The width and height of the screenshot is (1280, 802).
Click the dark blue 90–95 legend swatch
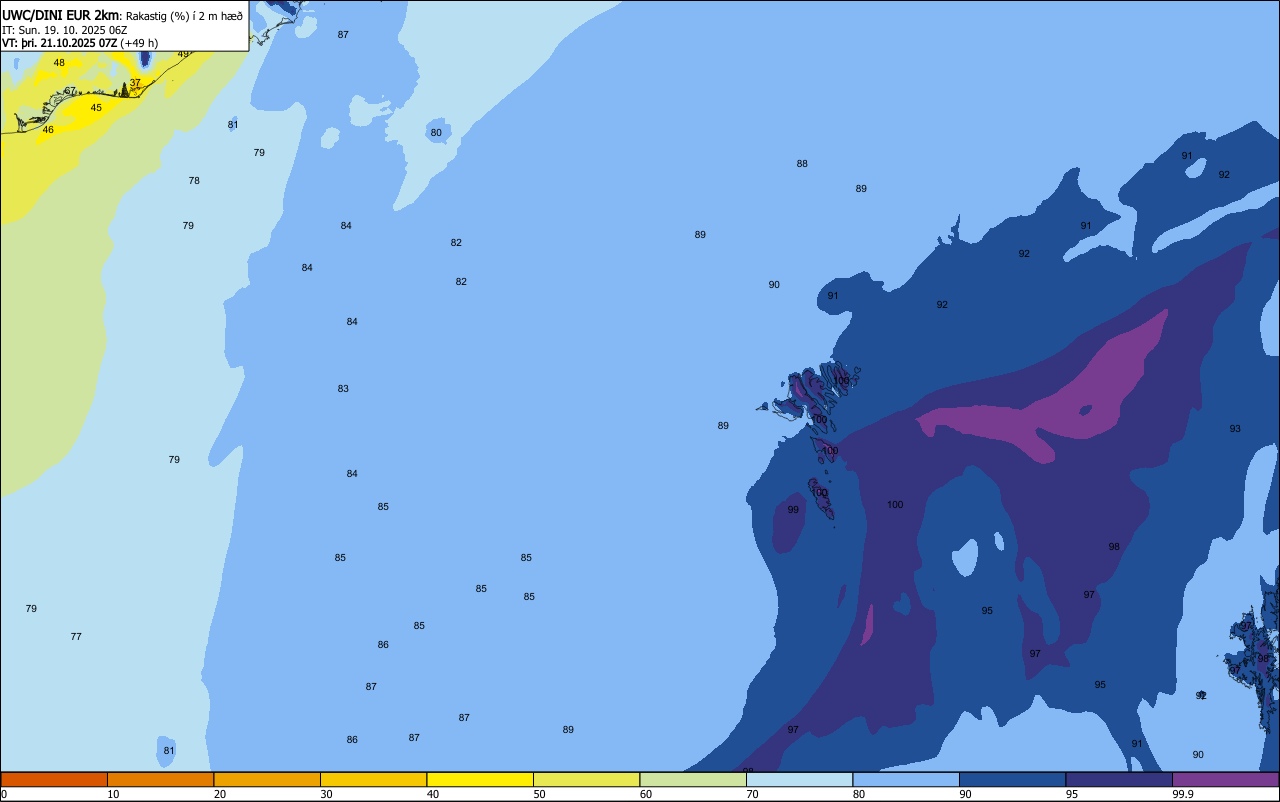(1012, 779)
